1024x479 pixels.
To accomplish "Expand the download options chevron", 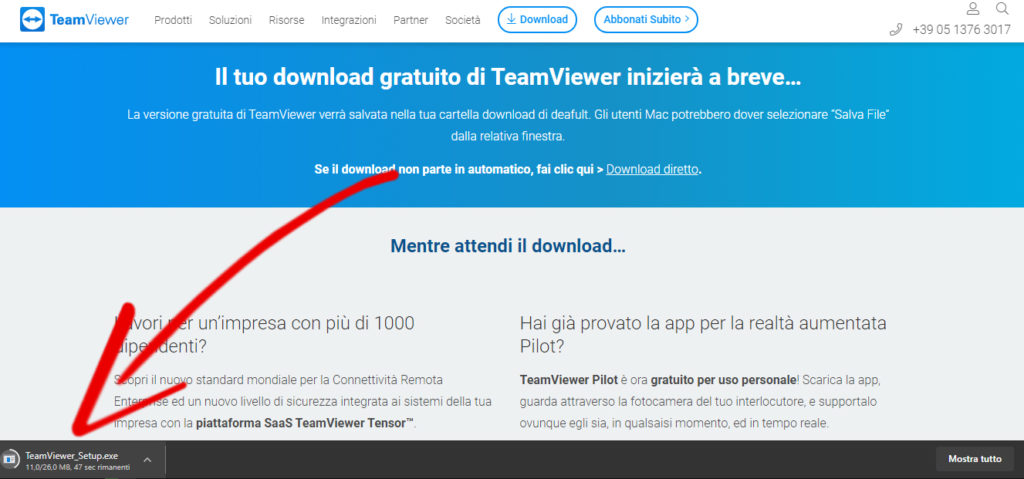I will [147, 460].
